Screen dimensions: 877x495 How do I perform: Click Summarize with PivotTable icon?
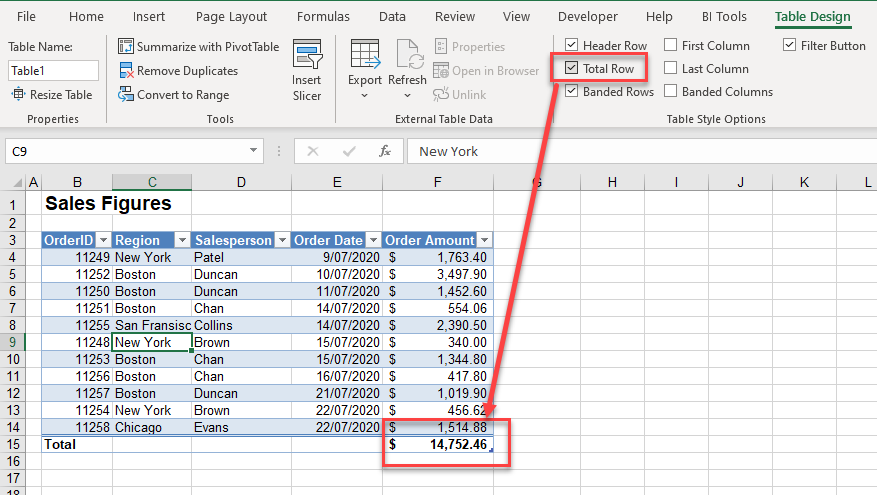[x=126, y=47]
